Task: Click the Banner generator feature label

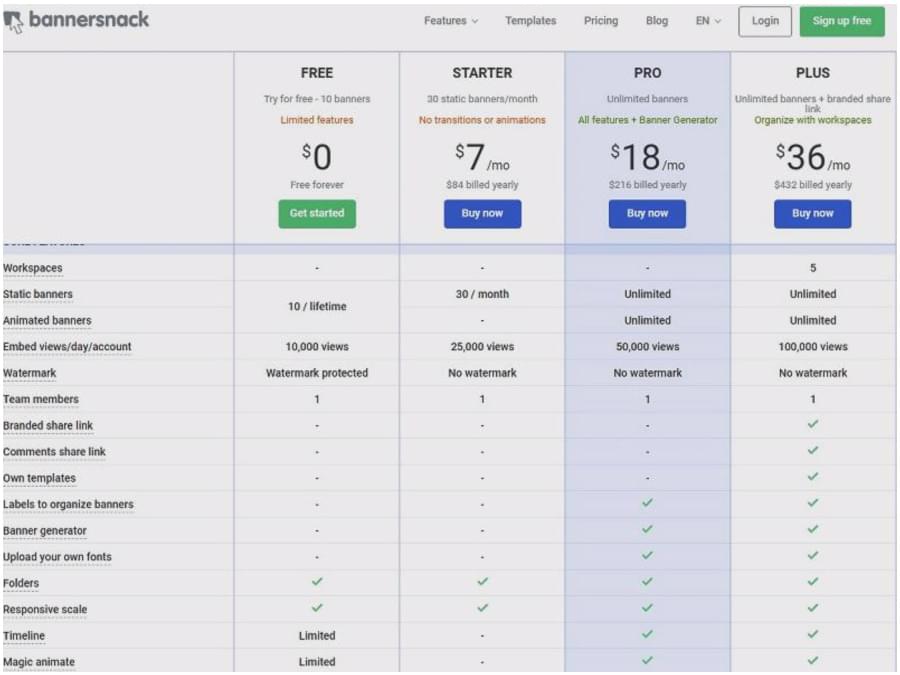Action: click(45, 531)
